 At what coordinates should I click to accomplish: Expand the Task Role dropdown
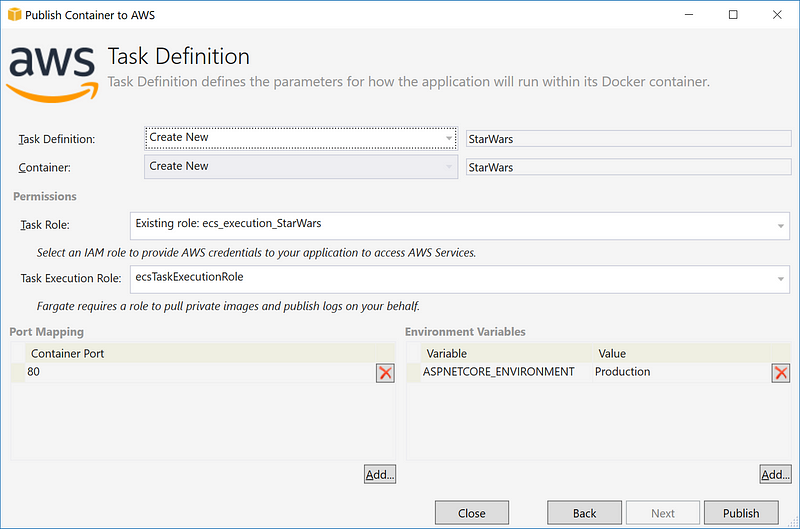click(x=459, y=225)
